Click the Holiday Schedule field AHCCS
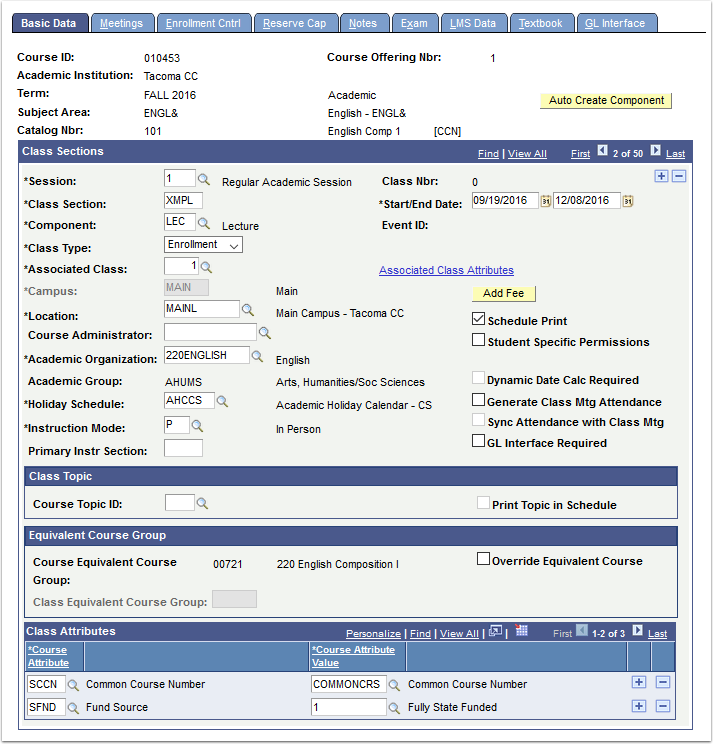Viewport: 713px width, 744px height. pos(189,400)
